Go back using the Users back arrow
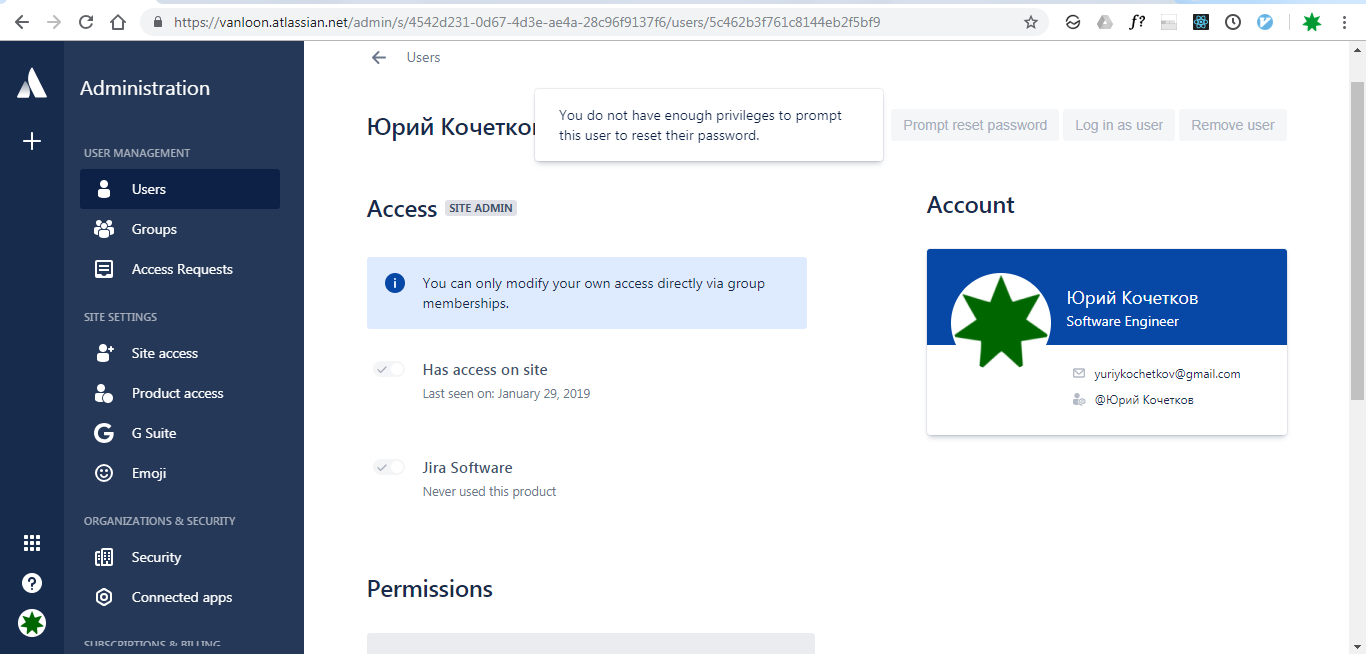The image size is (1366, 654). [378, 57]
